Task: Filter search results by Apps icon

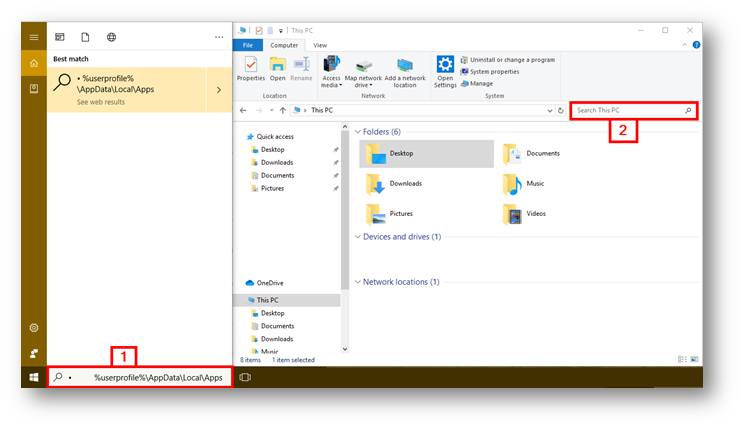Action: 60,37
